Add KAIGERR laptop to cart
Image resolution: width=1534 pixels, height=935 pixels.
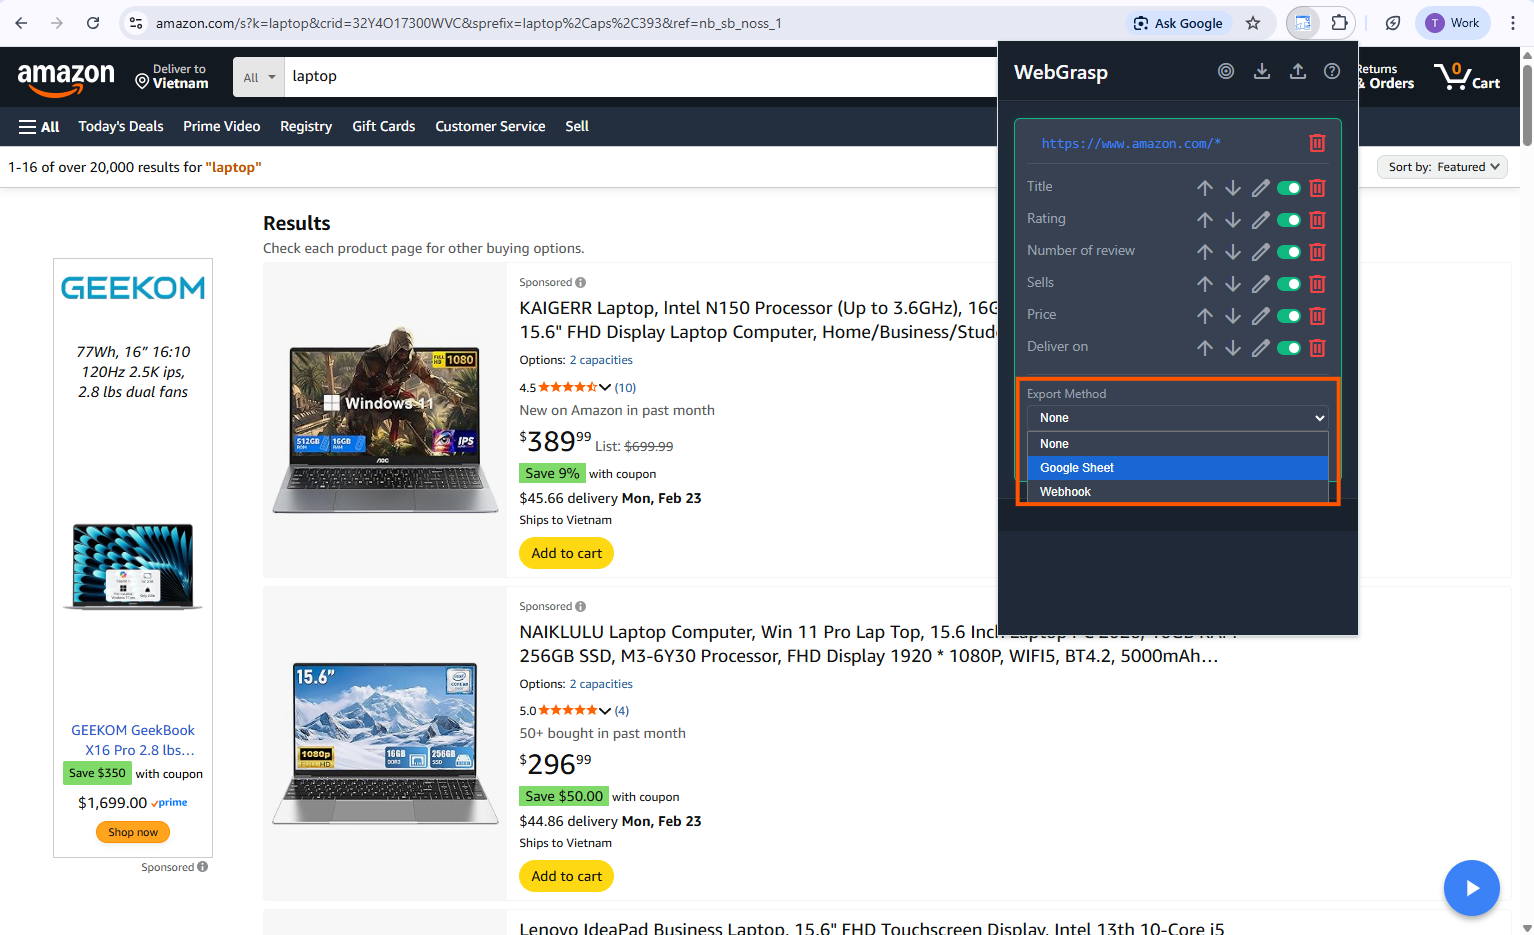coord(566,552)
